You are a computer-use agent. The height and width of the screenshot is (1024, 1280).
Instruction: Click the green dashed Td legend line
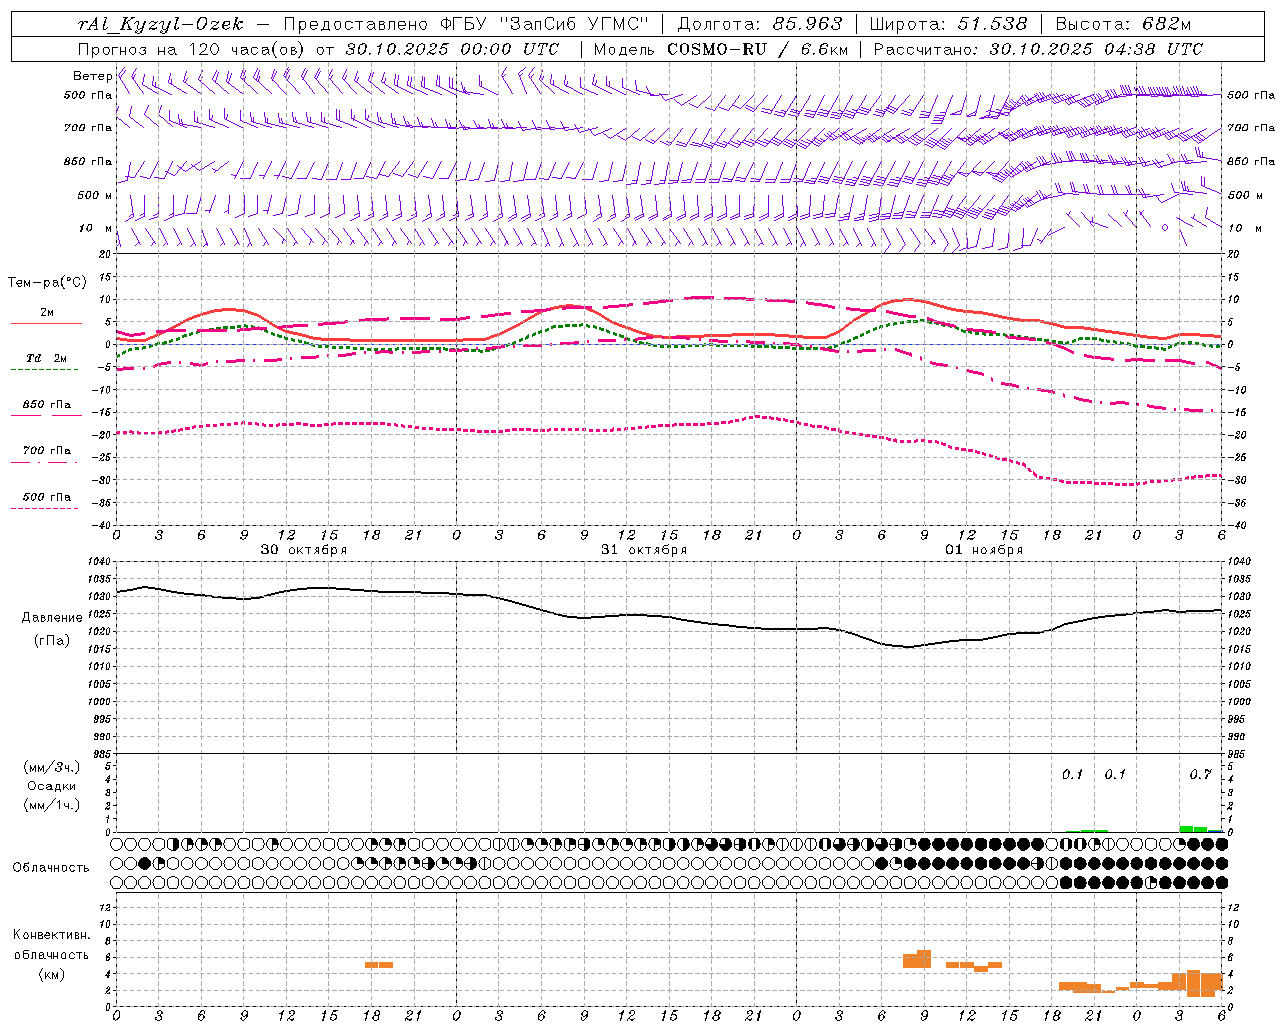click(45, 369)
